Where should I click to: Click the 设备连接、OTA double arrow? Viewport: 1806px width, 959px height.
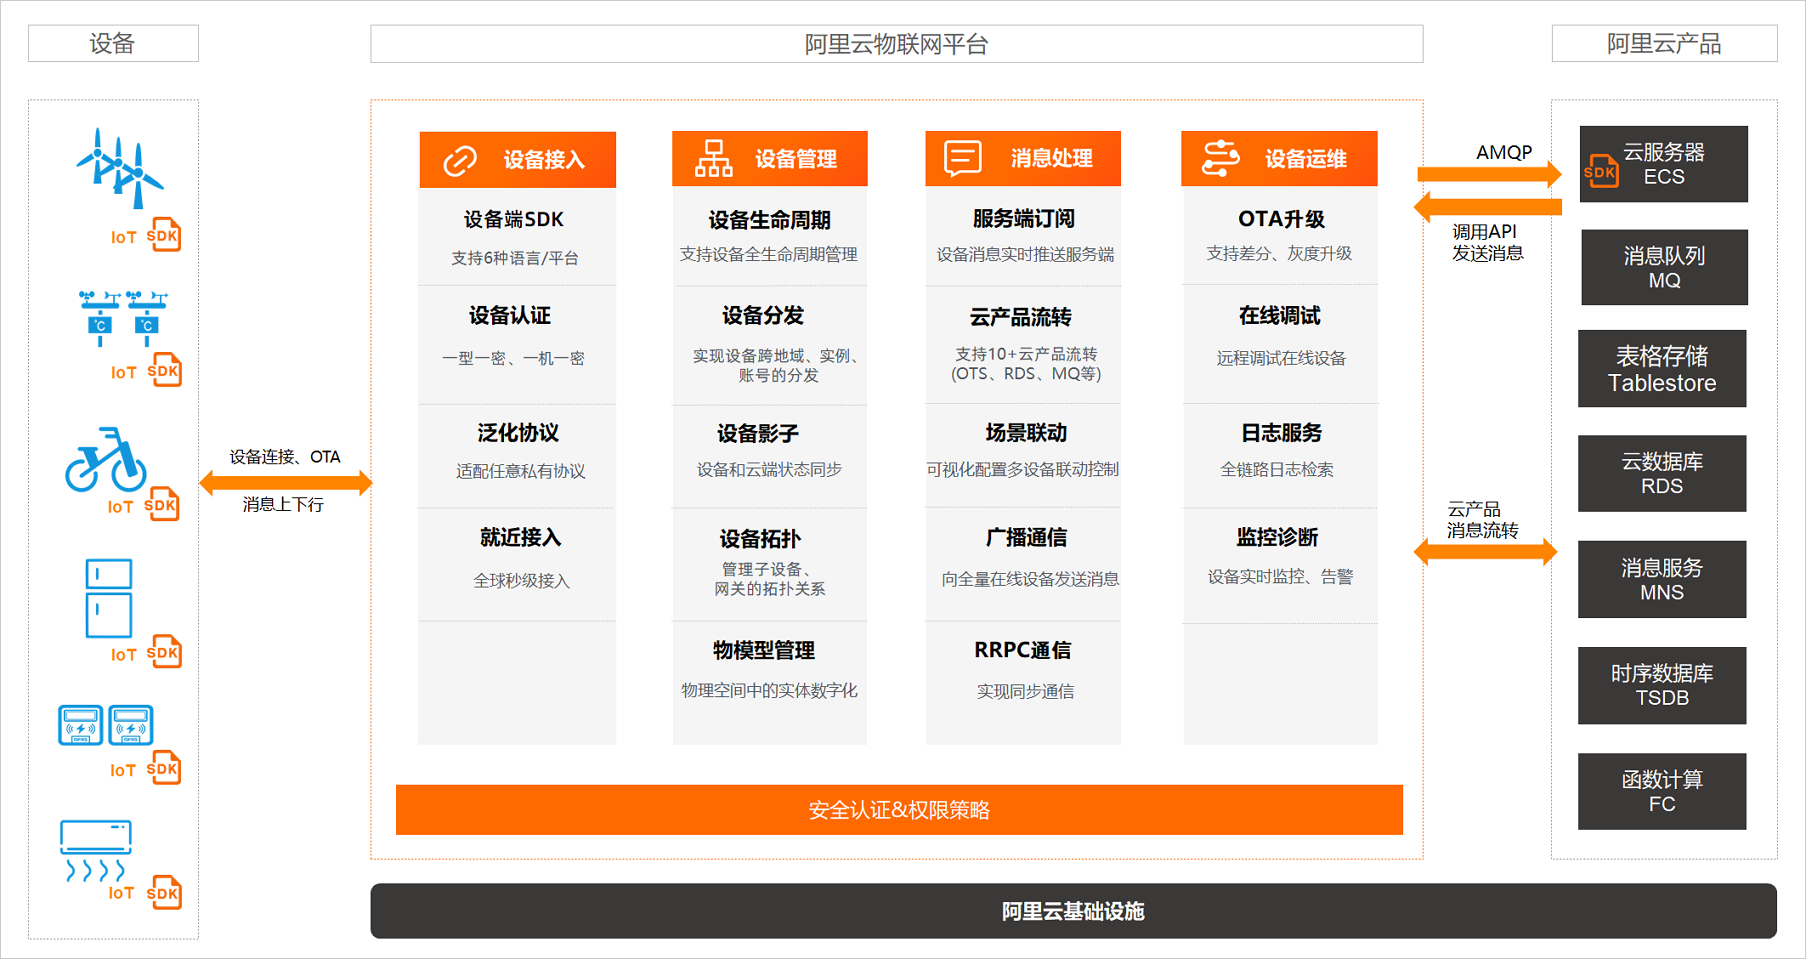pyautogui.click(x=286, y=483)
